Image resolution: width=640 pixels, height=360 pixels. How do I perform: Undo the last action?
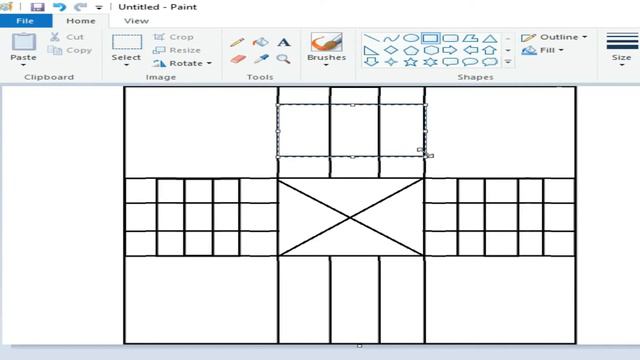[60, 7]
